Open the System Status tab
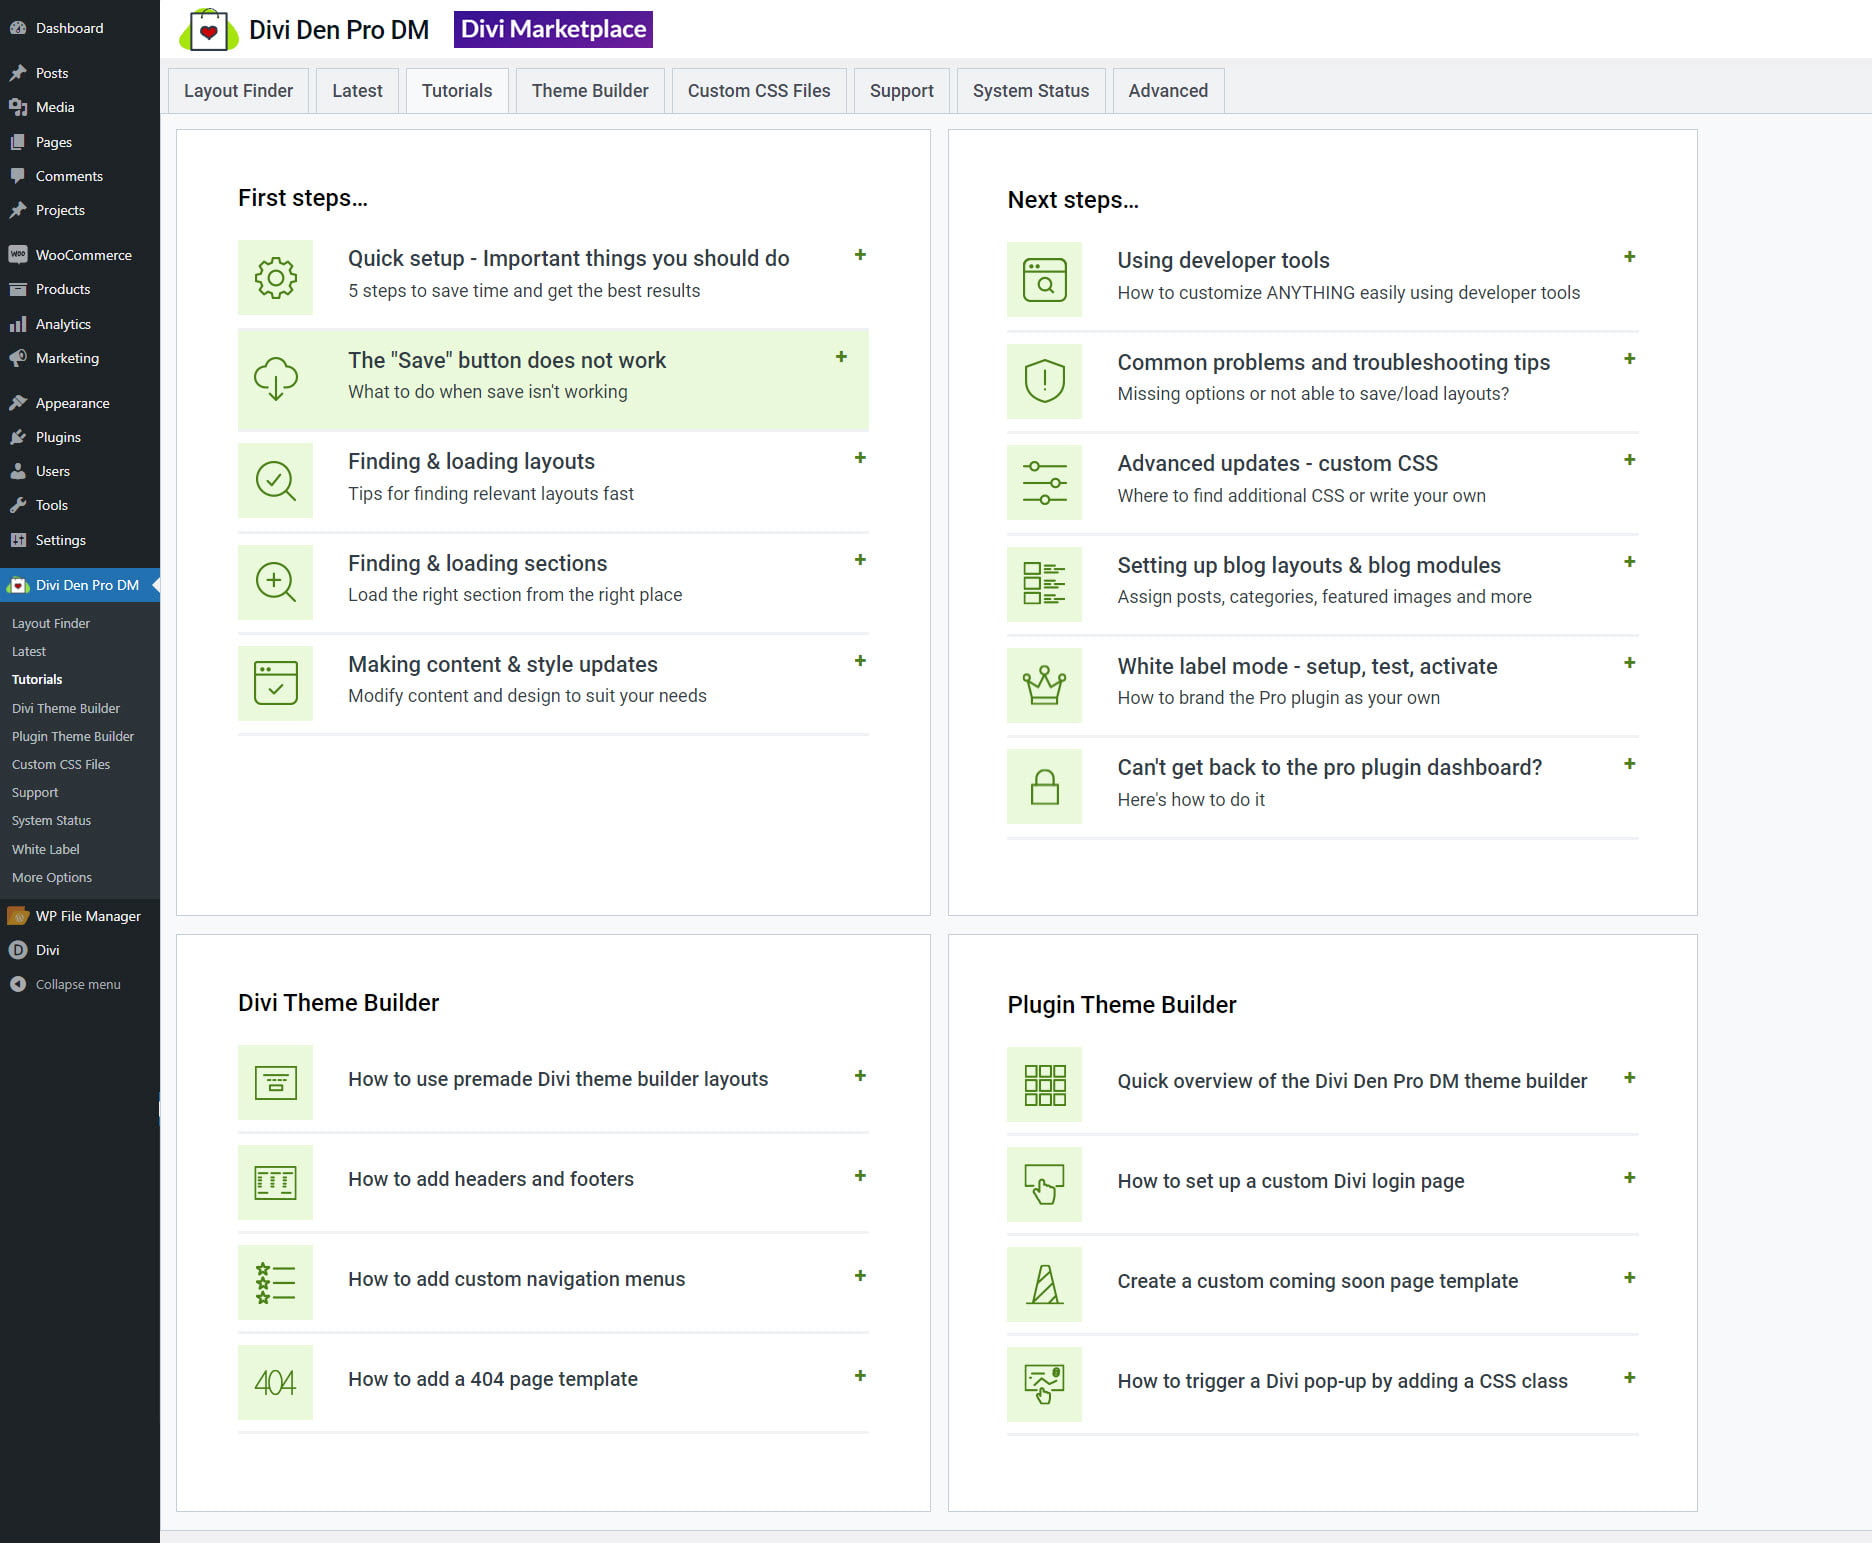This screenshot has height=1543, width=1872. (x=1030, y=91)
